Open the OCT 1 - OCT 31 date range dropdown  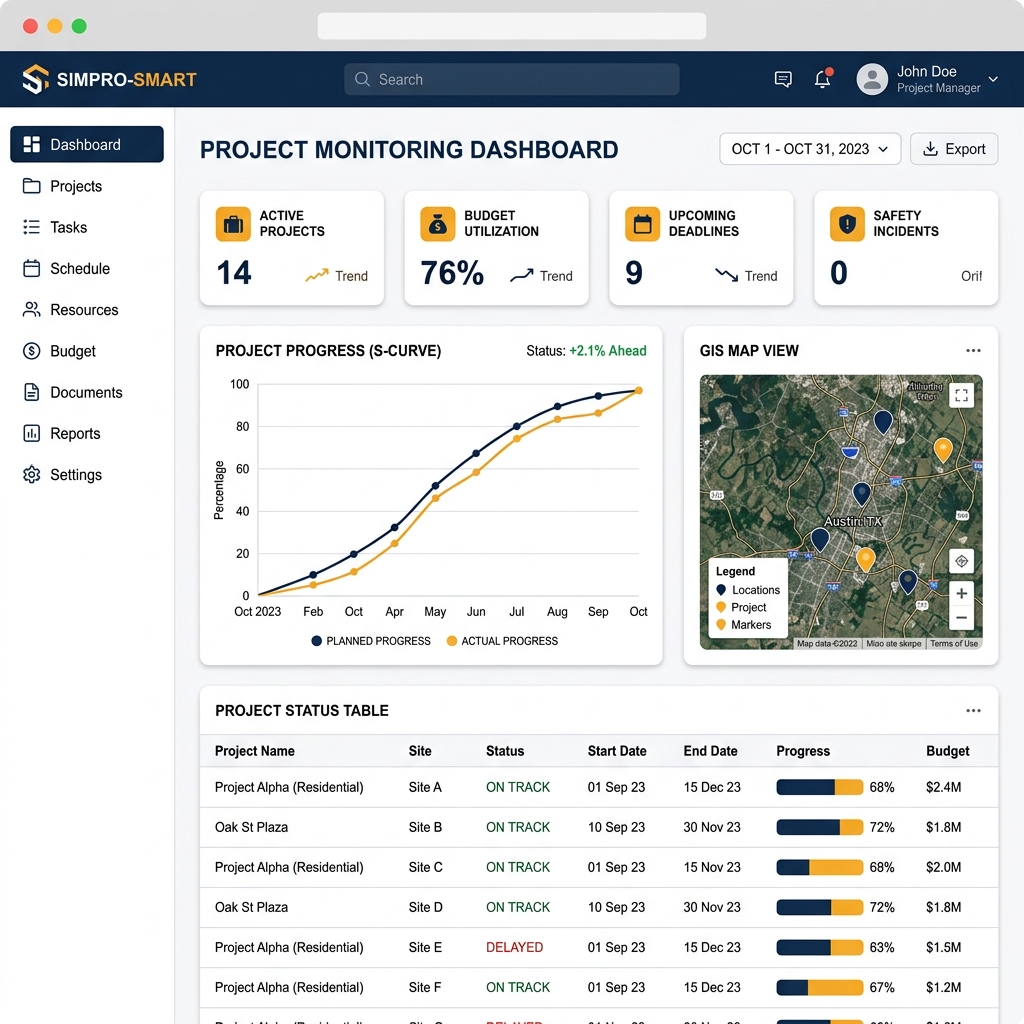810,149
